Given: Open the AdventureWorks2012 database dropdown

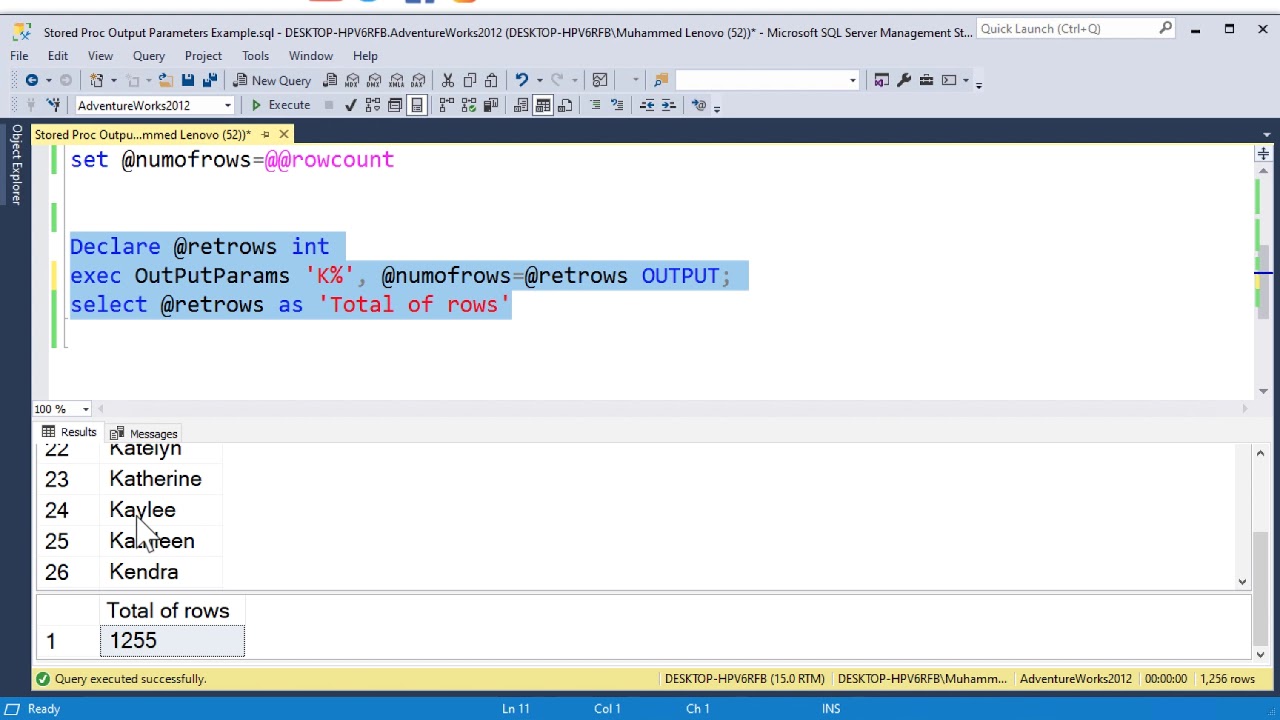Looking at the screenshot, I should coord(154,105).
